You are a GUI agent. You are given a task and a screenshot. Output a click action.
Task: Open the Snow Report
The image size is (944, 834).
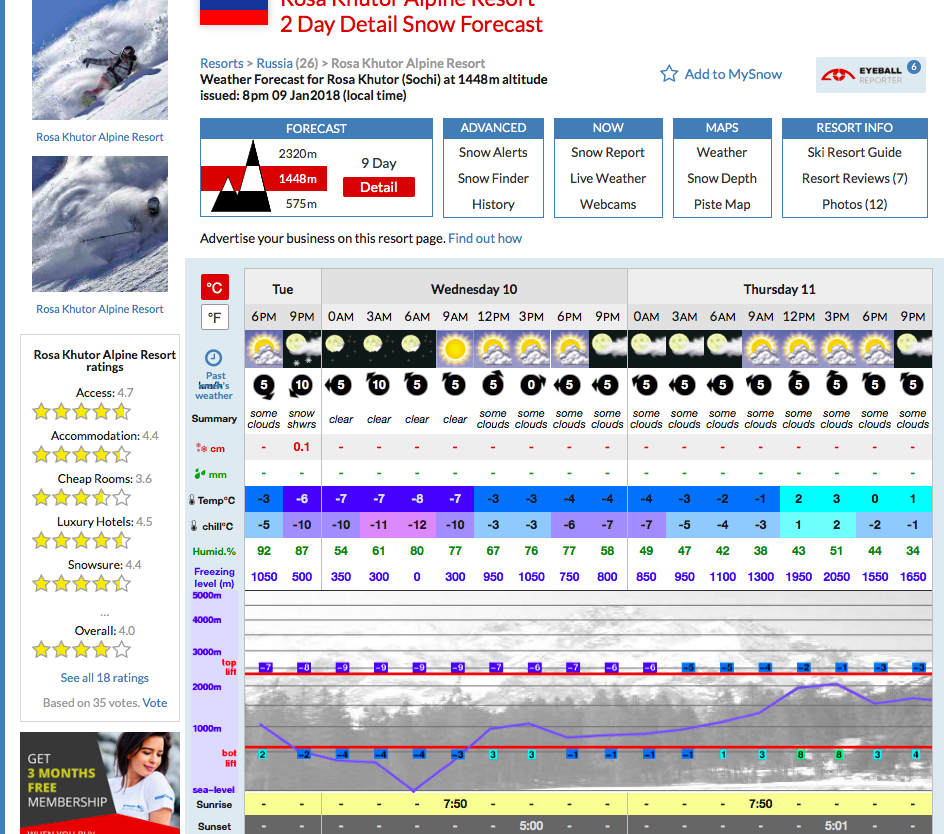[x=608, y=152]
